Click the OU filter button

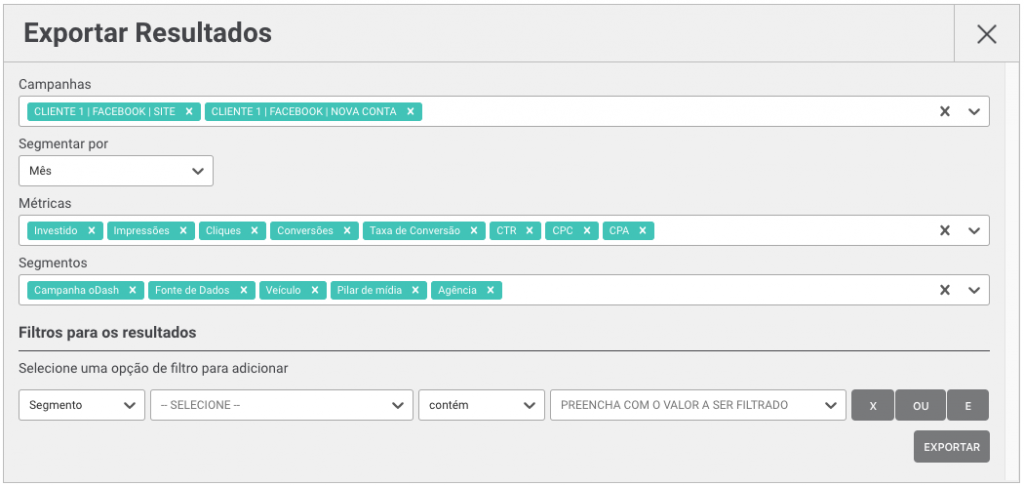pyautogui.click(x=921, y=406)
